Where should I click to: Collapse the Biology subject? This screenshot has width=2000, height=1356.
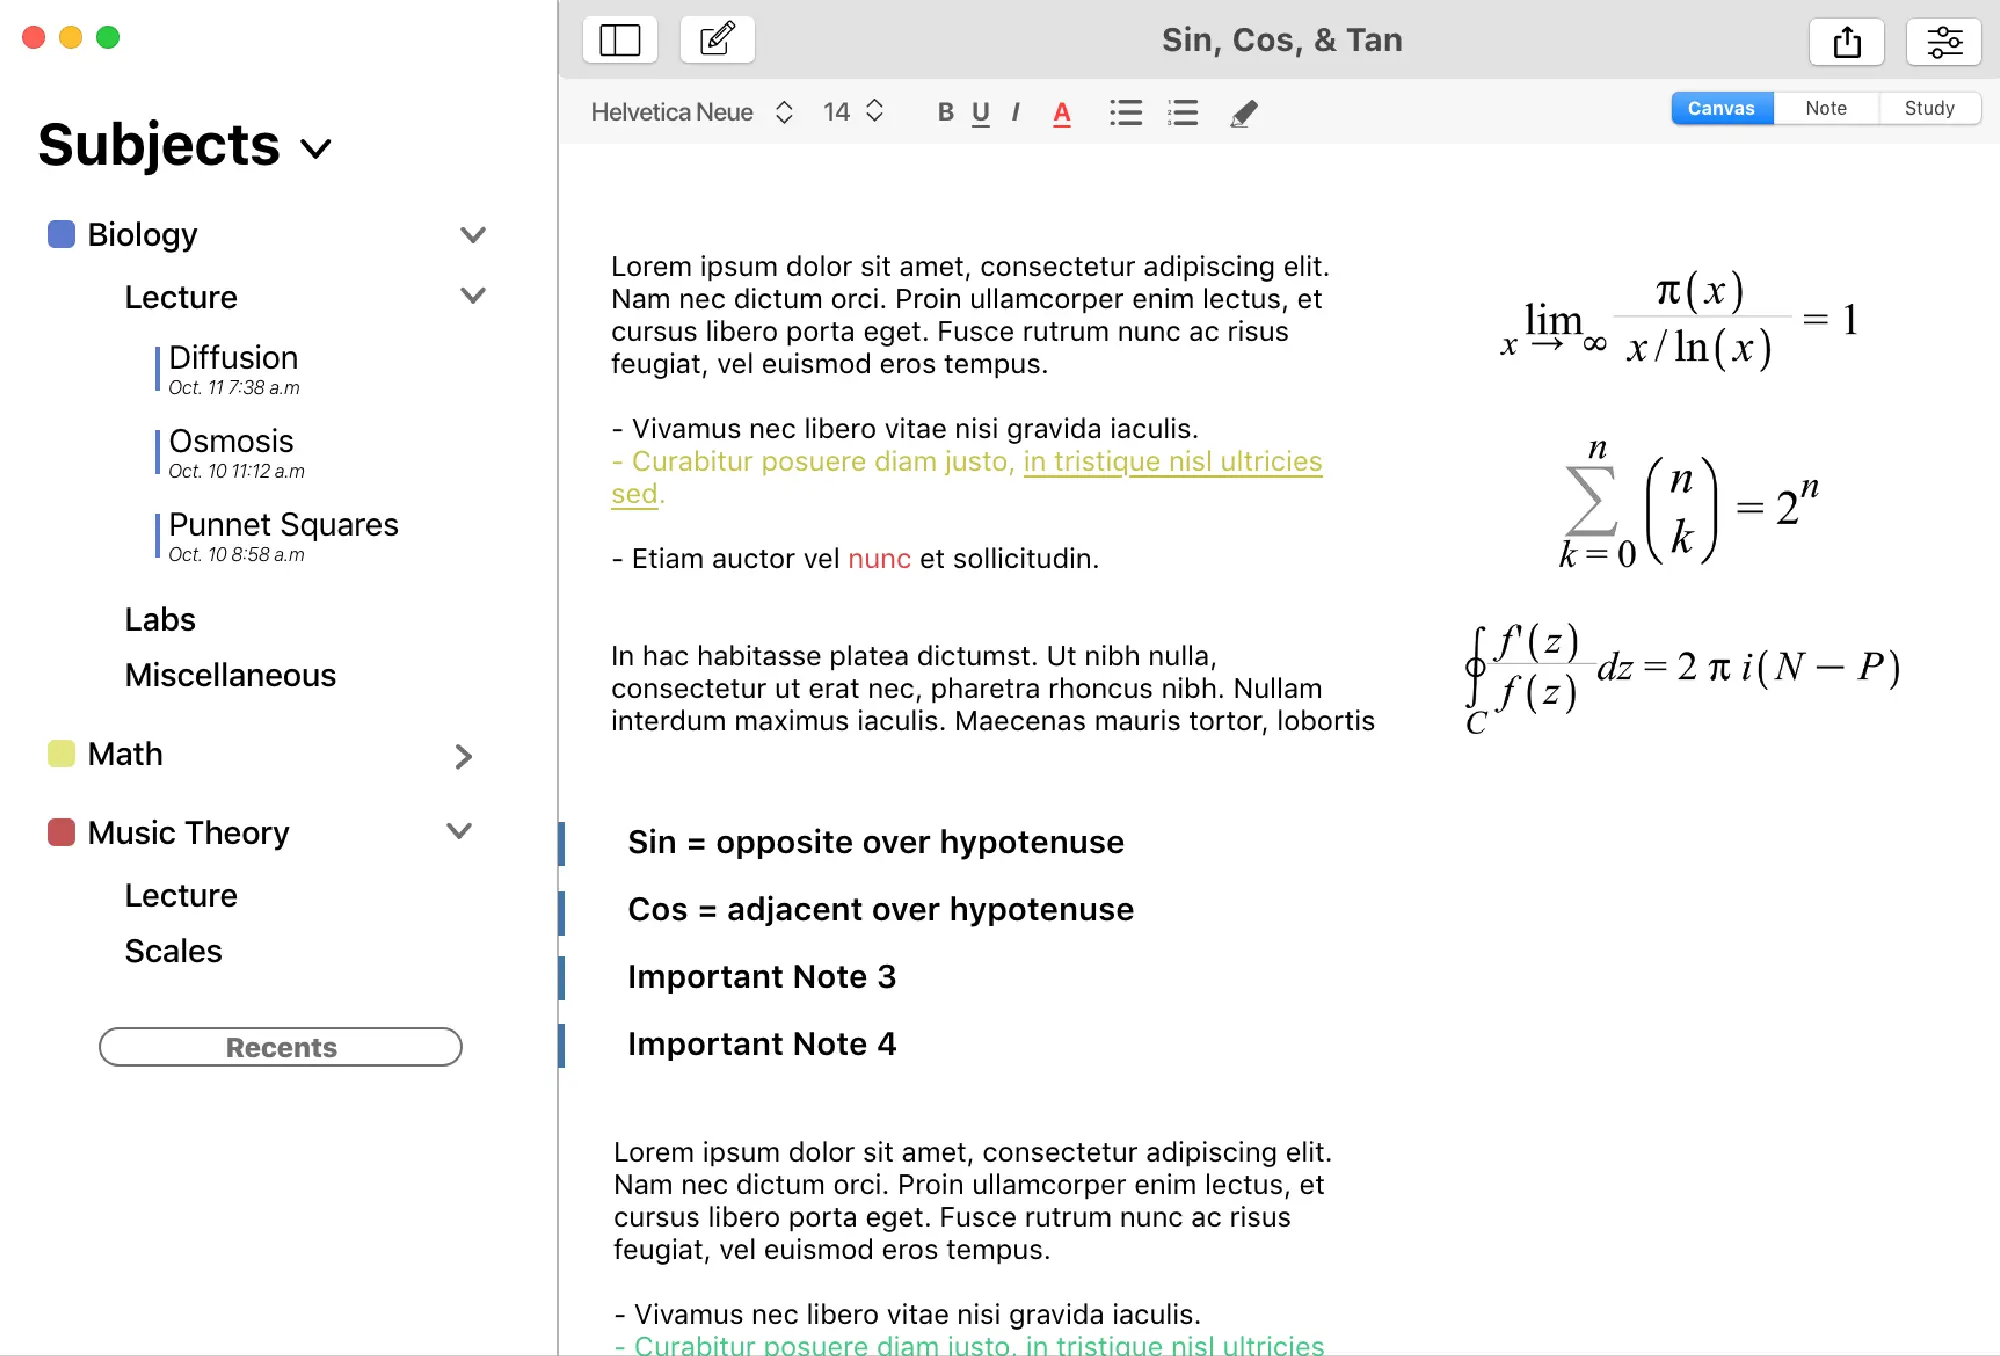coord(472,235)
